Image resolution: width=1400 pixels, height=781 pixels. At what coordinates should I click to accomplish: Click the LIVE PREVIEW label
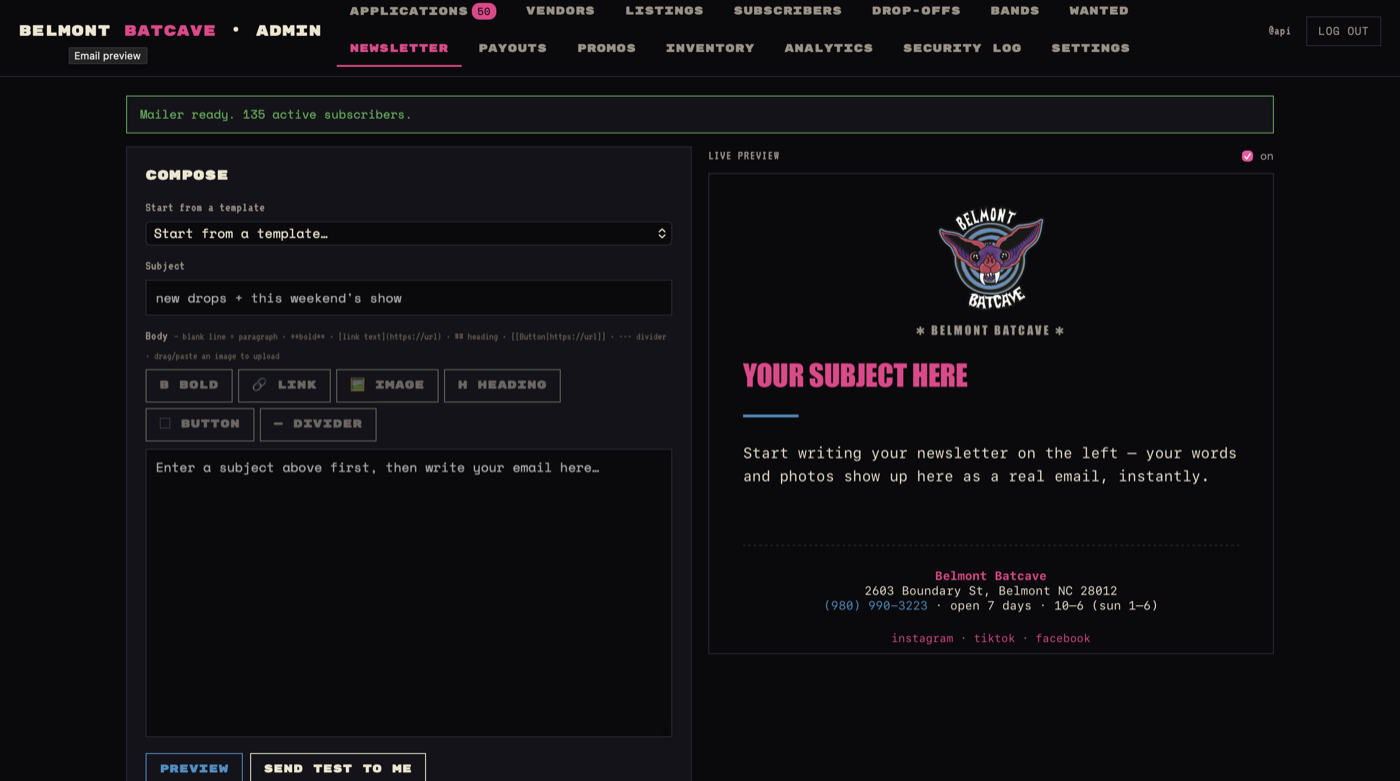[x=744, y=156]
